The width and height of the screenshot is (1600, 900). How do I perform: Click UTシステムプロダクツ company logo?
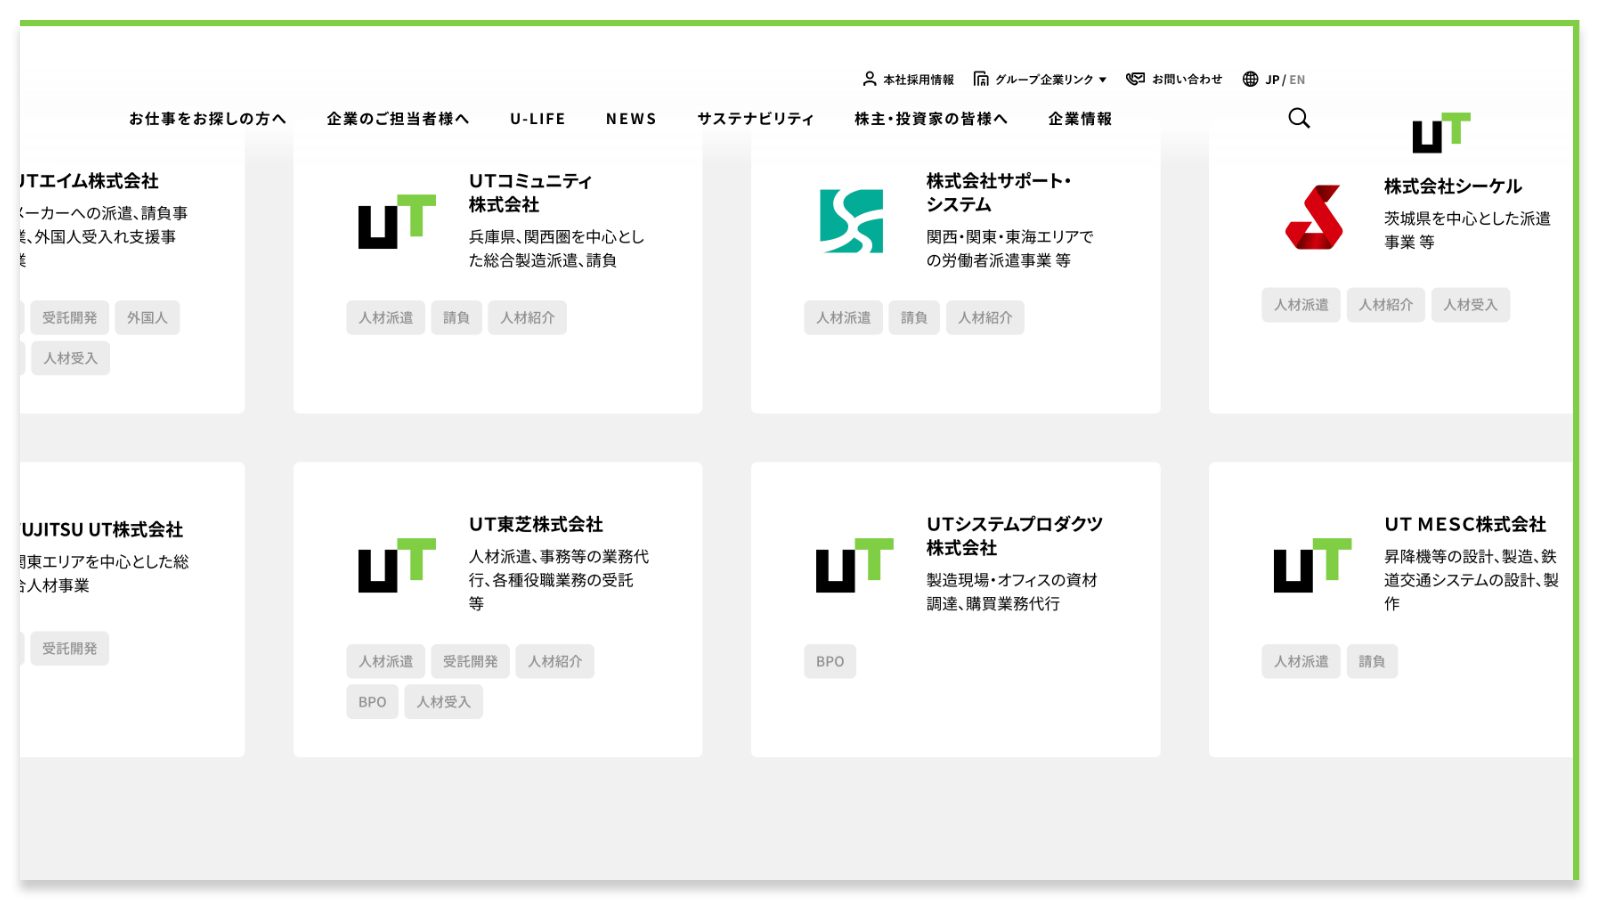tap(855, 565)
